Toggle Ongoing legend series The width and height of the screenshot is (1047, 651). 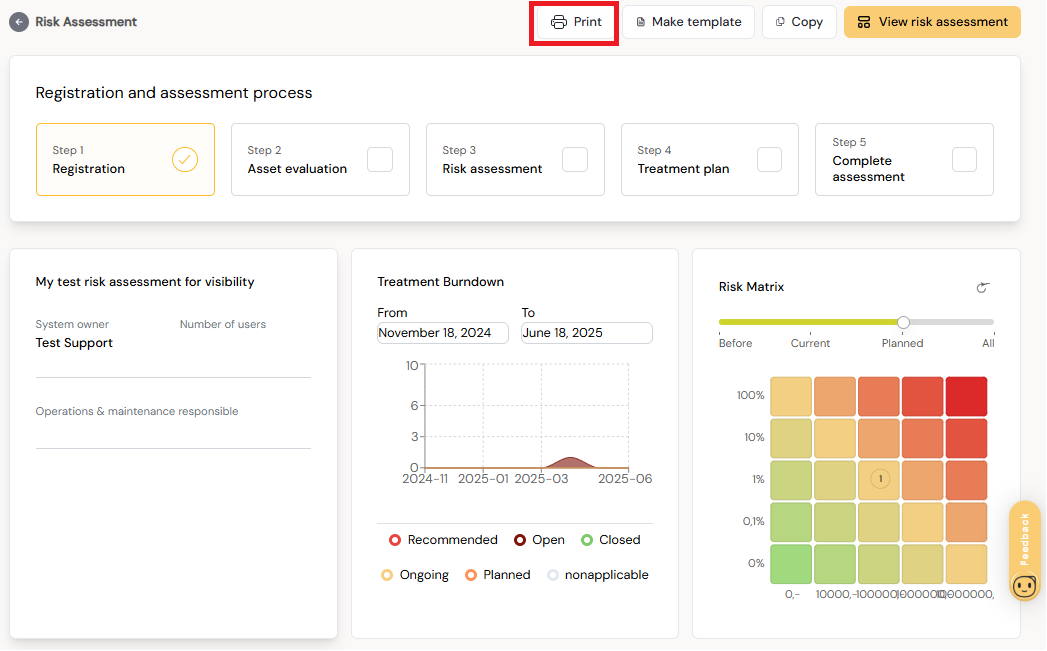tap(415, 575)
